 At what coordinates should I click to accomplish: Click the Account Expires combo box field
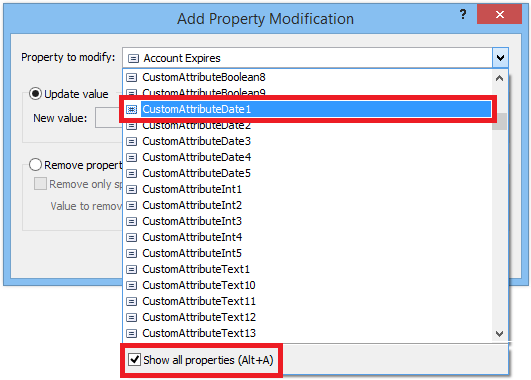[x=307, y=58]
